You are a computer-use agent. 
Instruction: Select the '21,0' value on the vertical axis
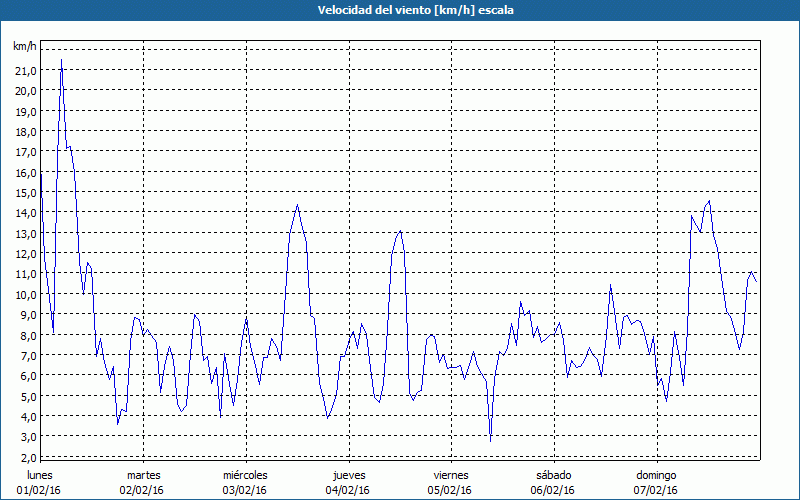(24, 70)
